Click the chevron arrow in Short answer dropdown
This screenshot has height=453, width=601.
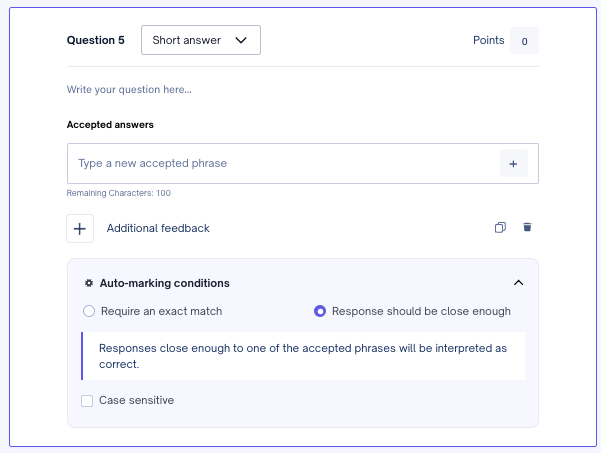coord(241,40)
